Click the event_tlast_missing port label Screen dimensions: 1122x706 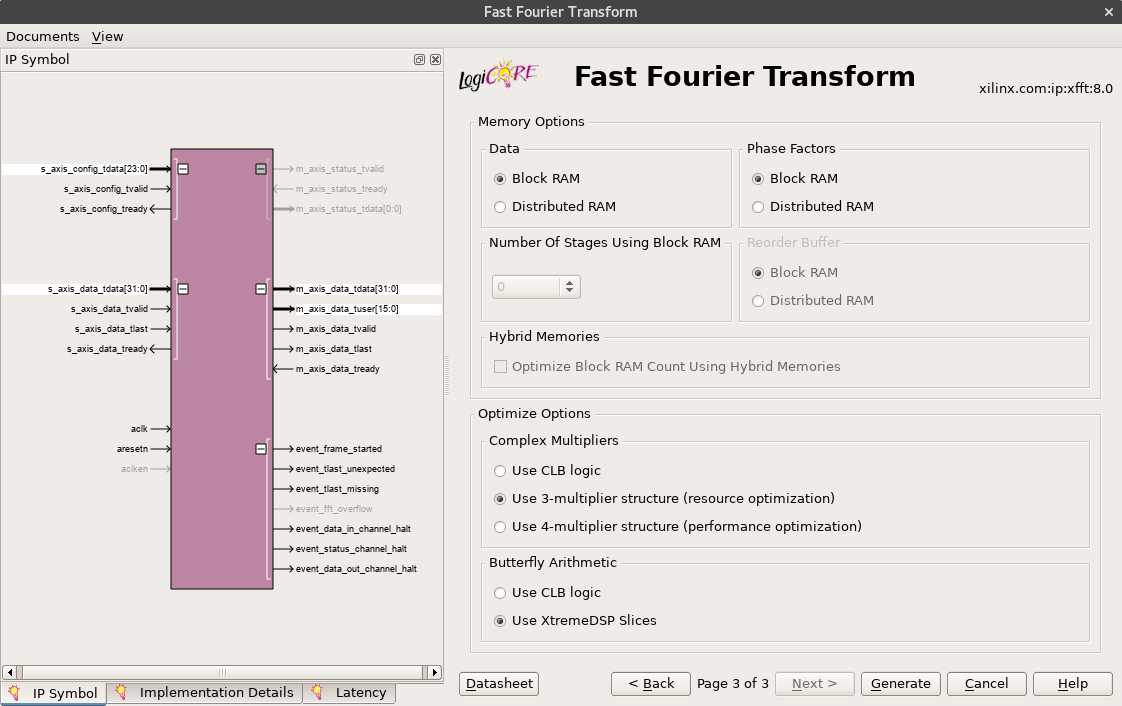pyautogui.click(x=337, y=489)
